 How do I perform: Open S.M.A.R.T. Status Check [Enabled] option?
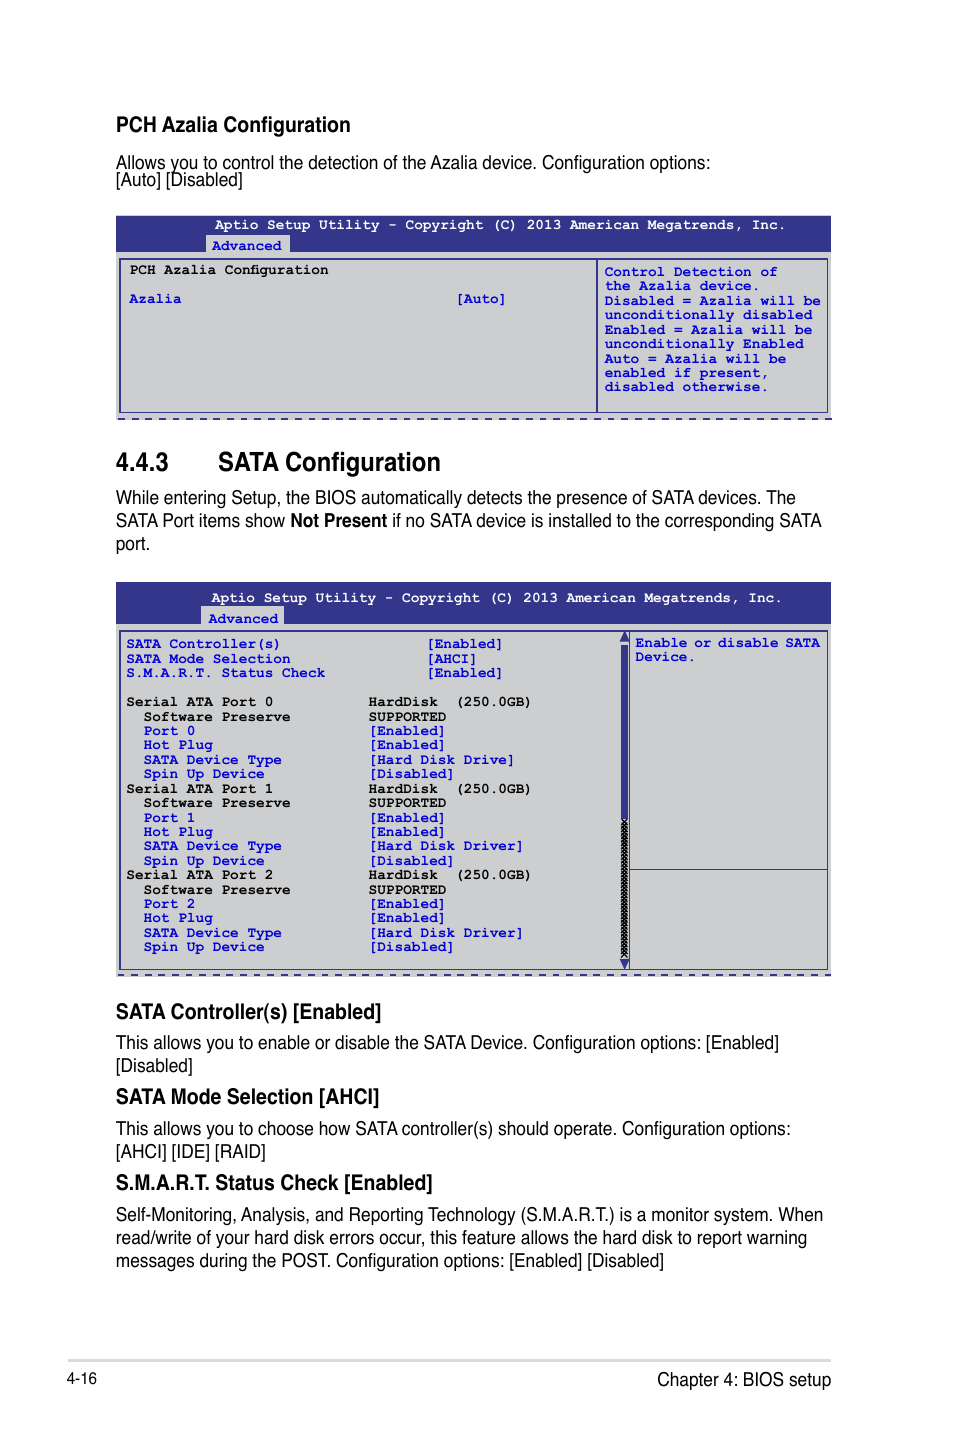pyautogui.click(x=465, y=673)
